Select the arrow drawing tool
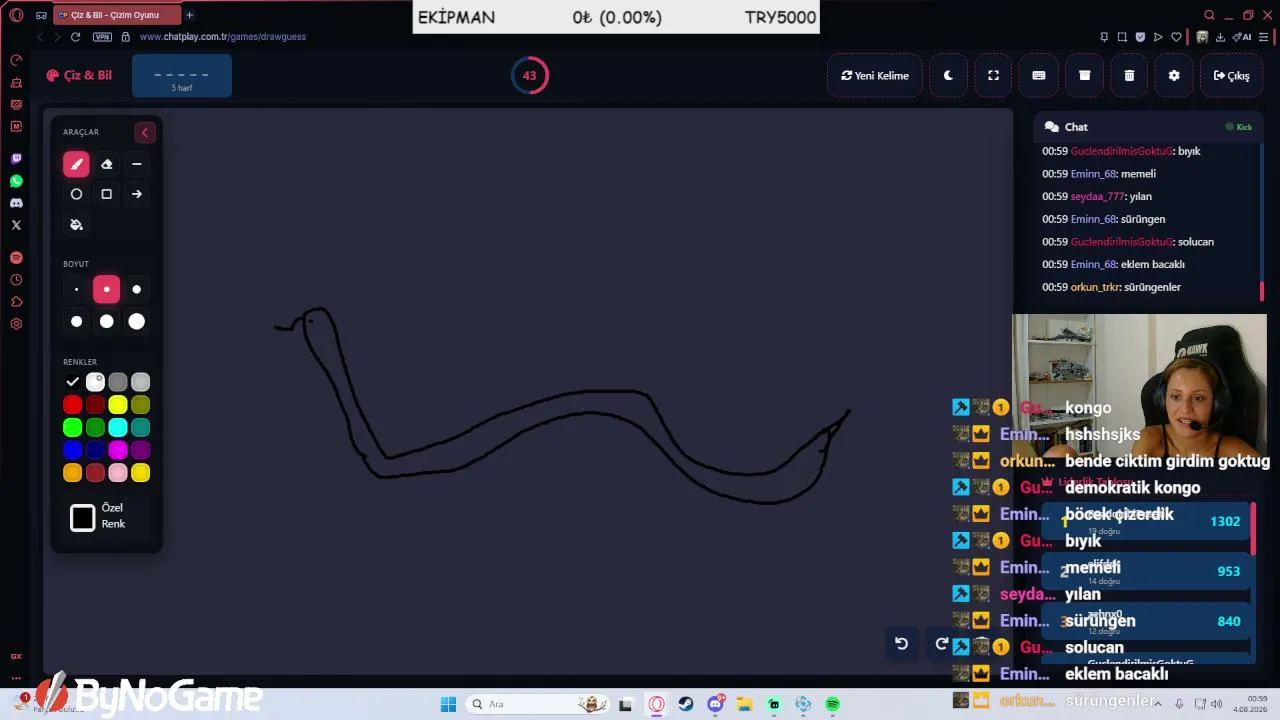This screenshot has width=1280, height=720. pyautogui.click(x=137, y=194)
